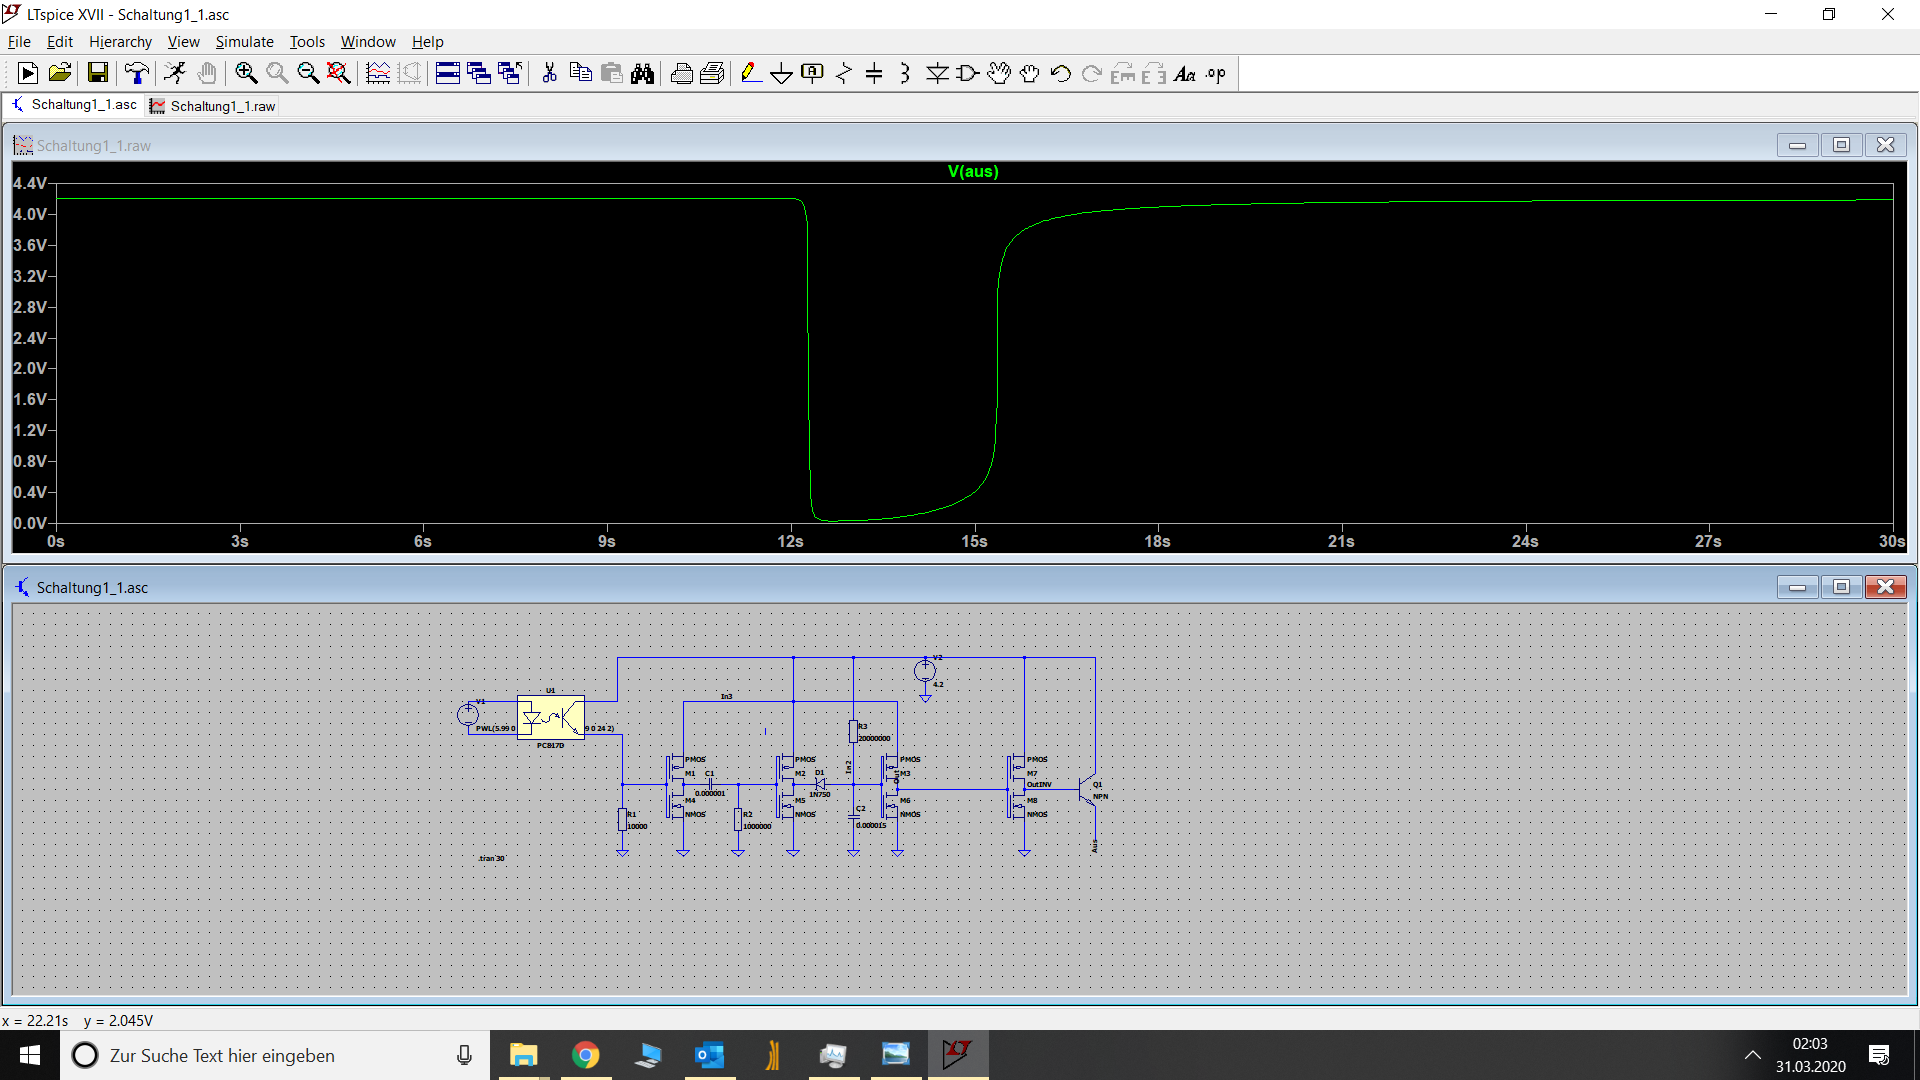
Task: Click the PC817D optocoupler component
Action: click(x=550, y=718)
